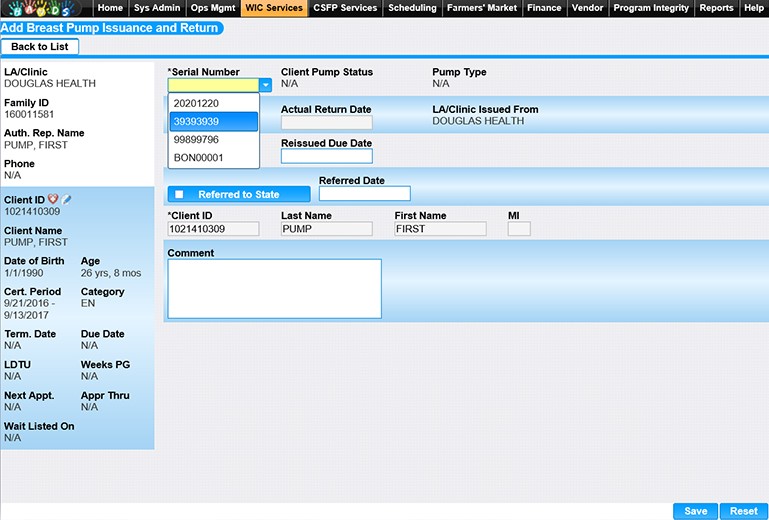Image resolution: width=769 pixels, height=520 pixels.
Task: Click the Save button
Action: coord(695,511)
